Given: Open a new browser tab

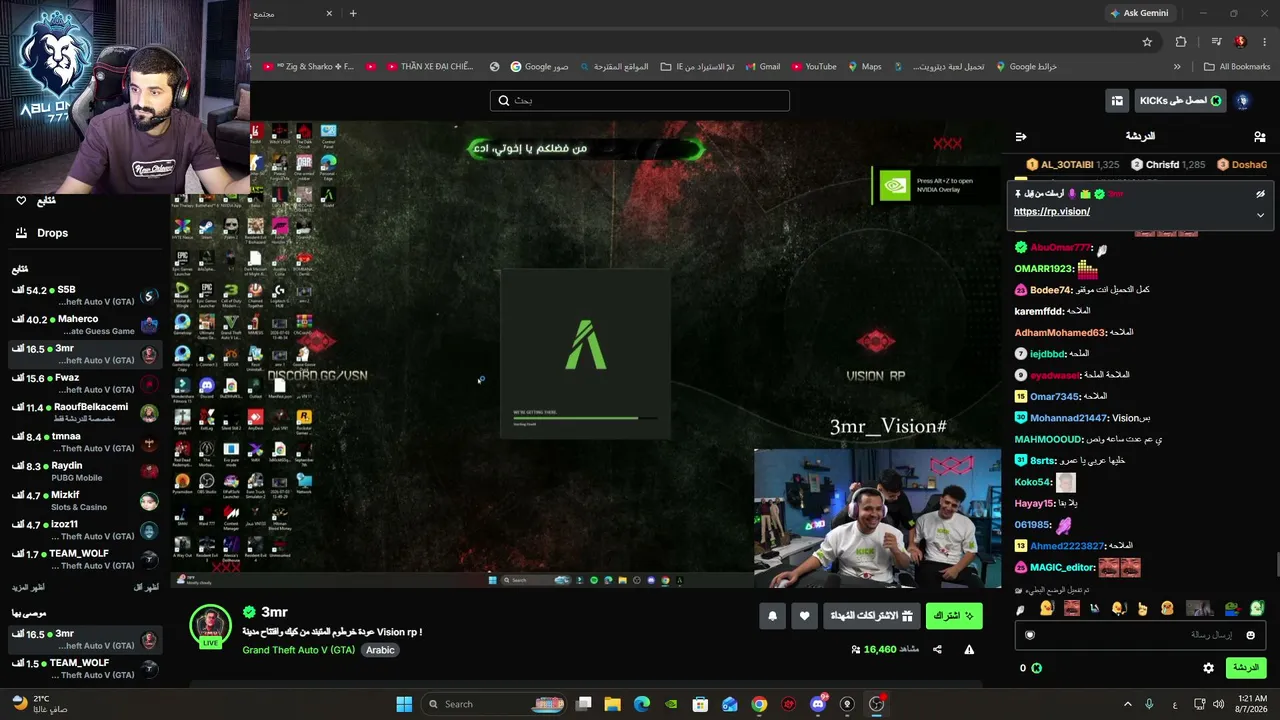Looking at the screenshot, I should (353, 13).
